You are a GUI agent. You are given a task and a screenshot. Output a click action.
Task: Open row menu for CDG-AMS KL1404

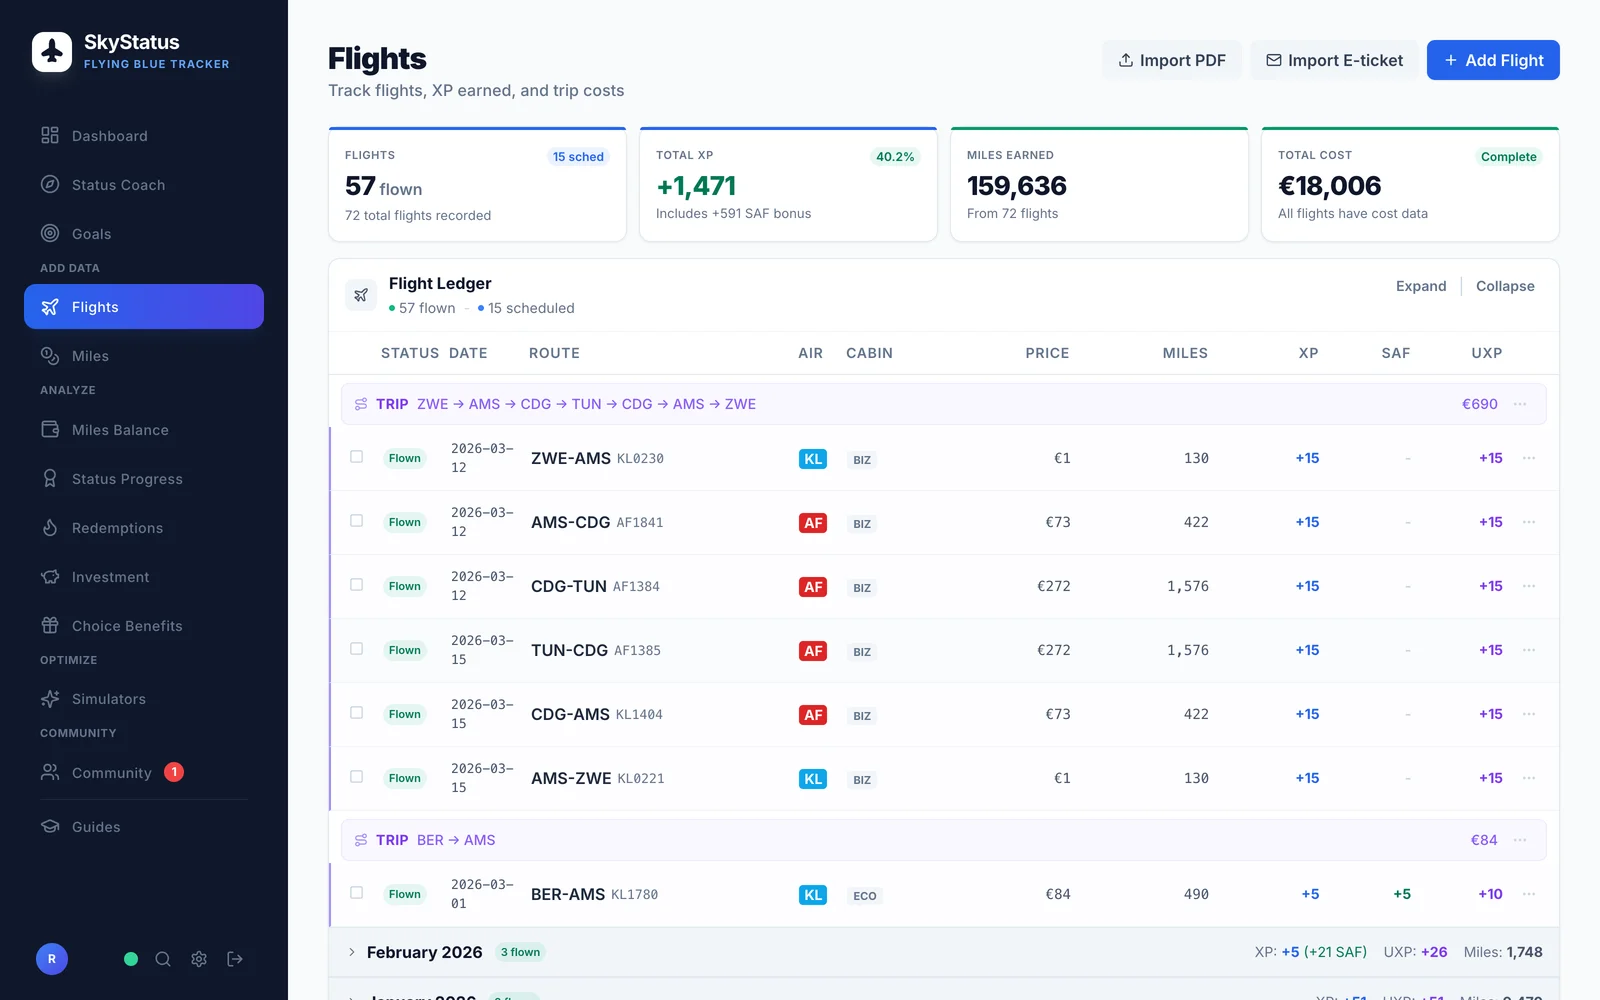click(1529, 714)
